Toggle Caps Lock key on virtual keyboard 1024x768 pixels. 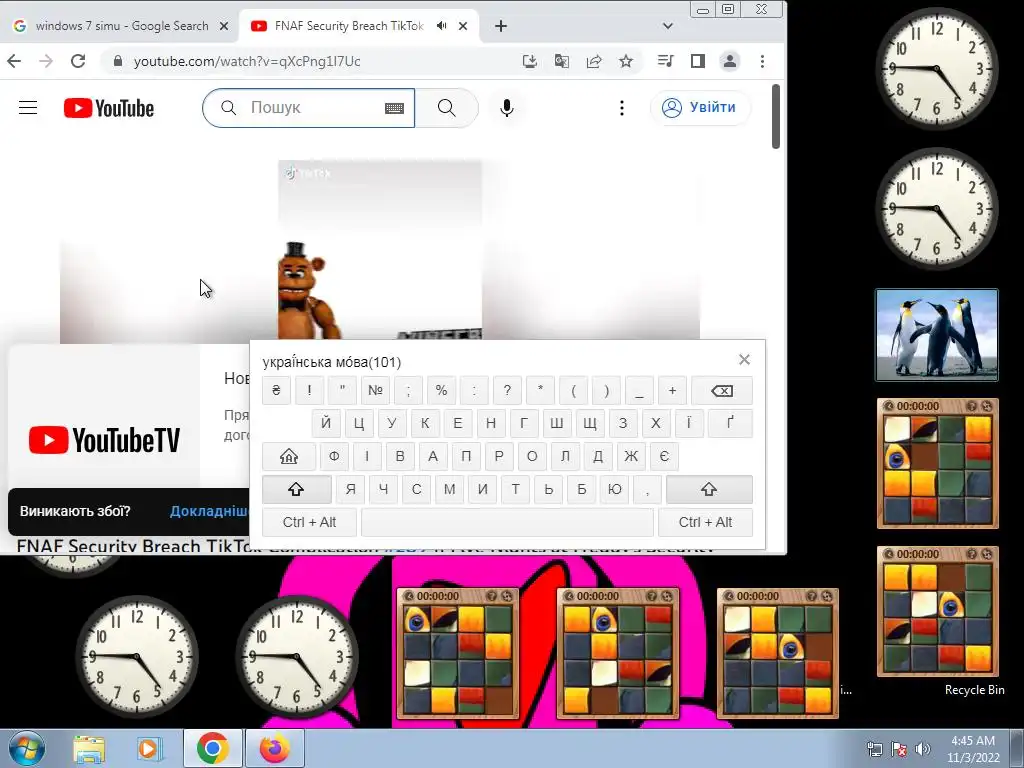289,456
